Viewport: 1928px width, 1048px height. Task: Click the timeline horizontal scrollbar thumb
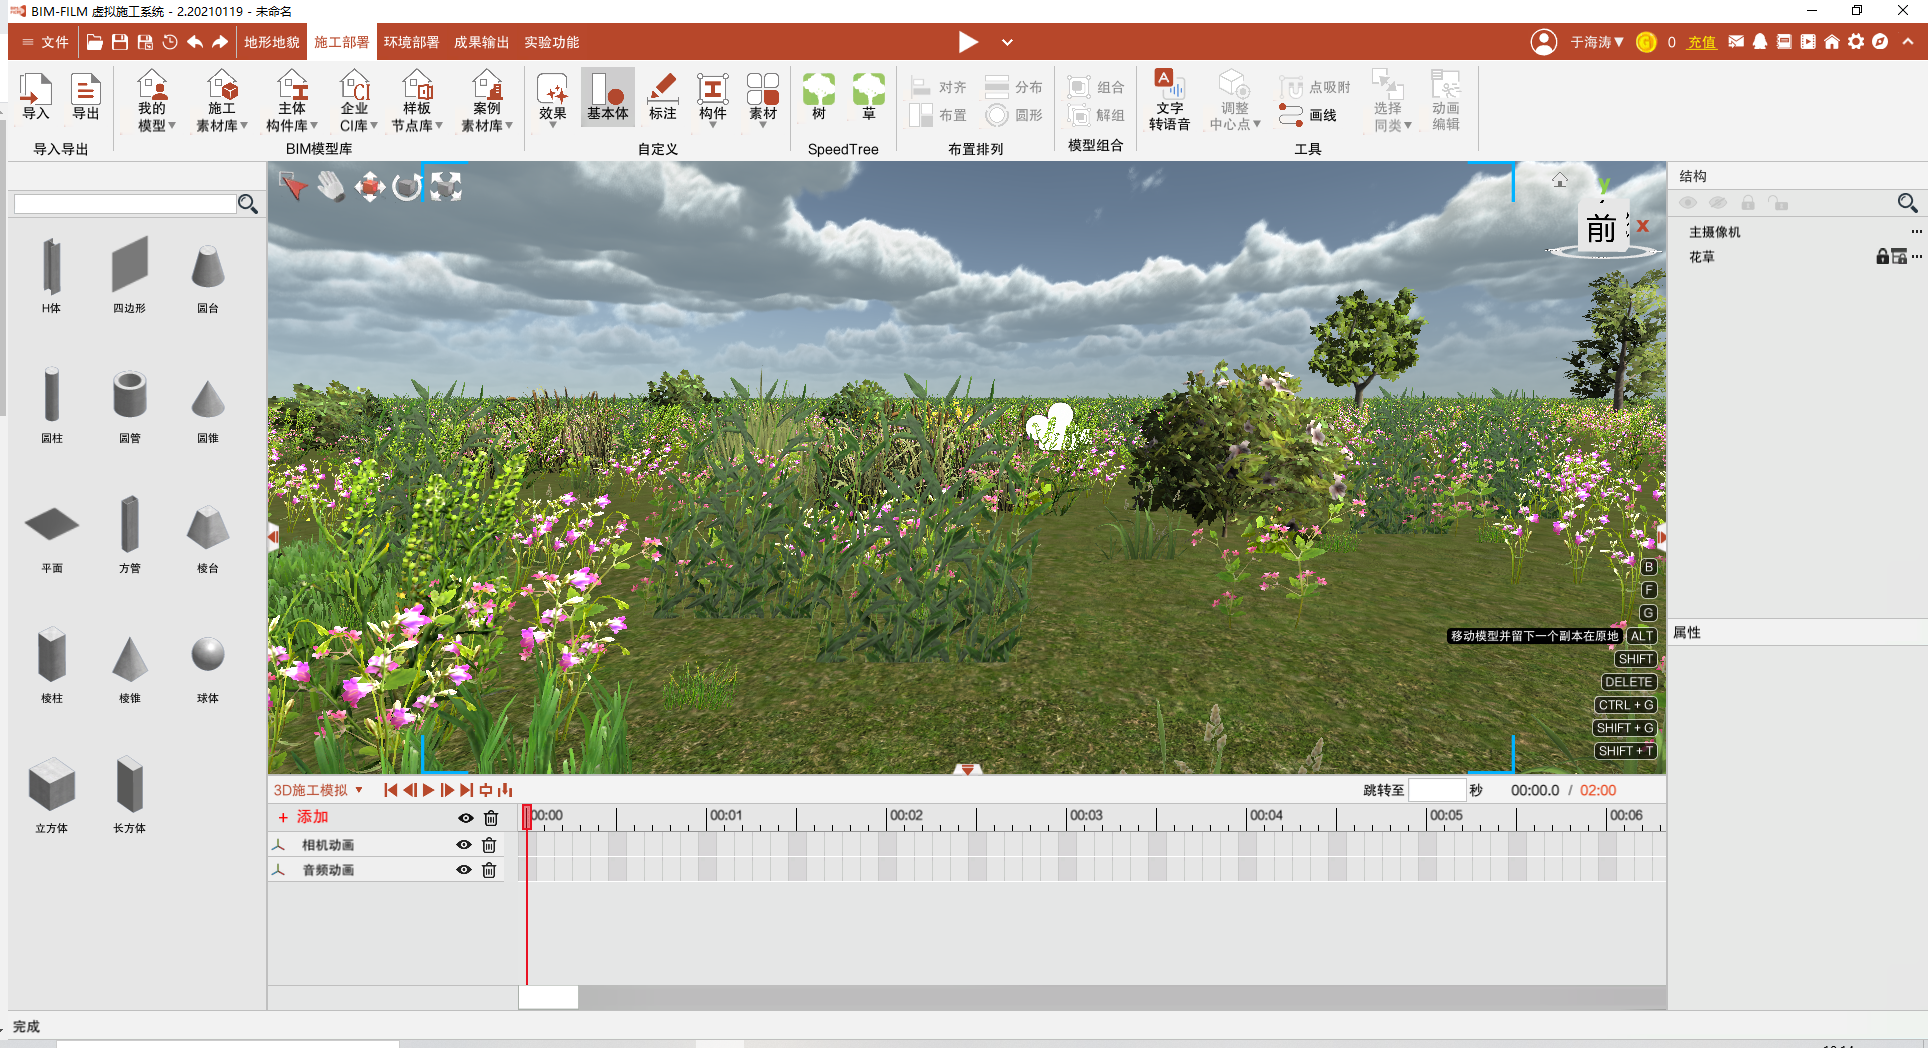[x=548, y=997]
